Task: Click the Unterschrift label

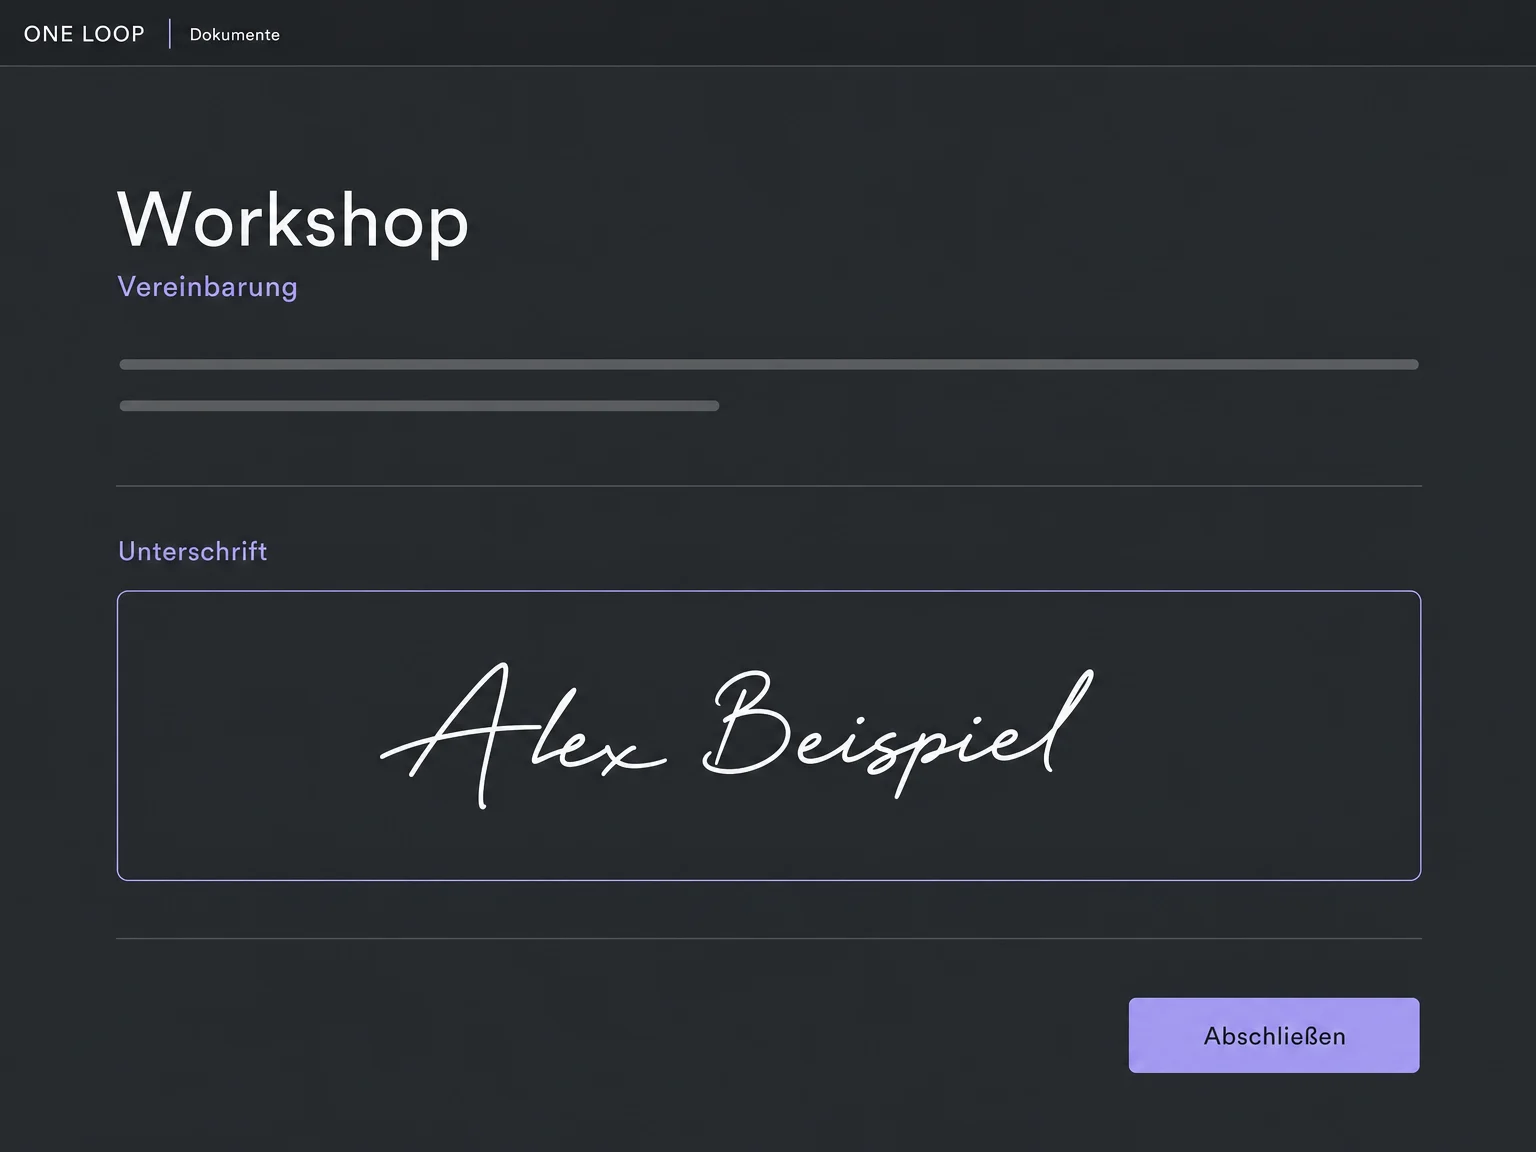Action: point(193,551)
